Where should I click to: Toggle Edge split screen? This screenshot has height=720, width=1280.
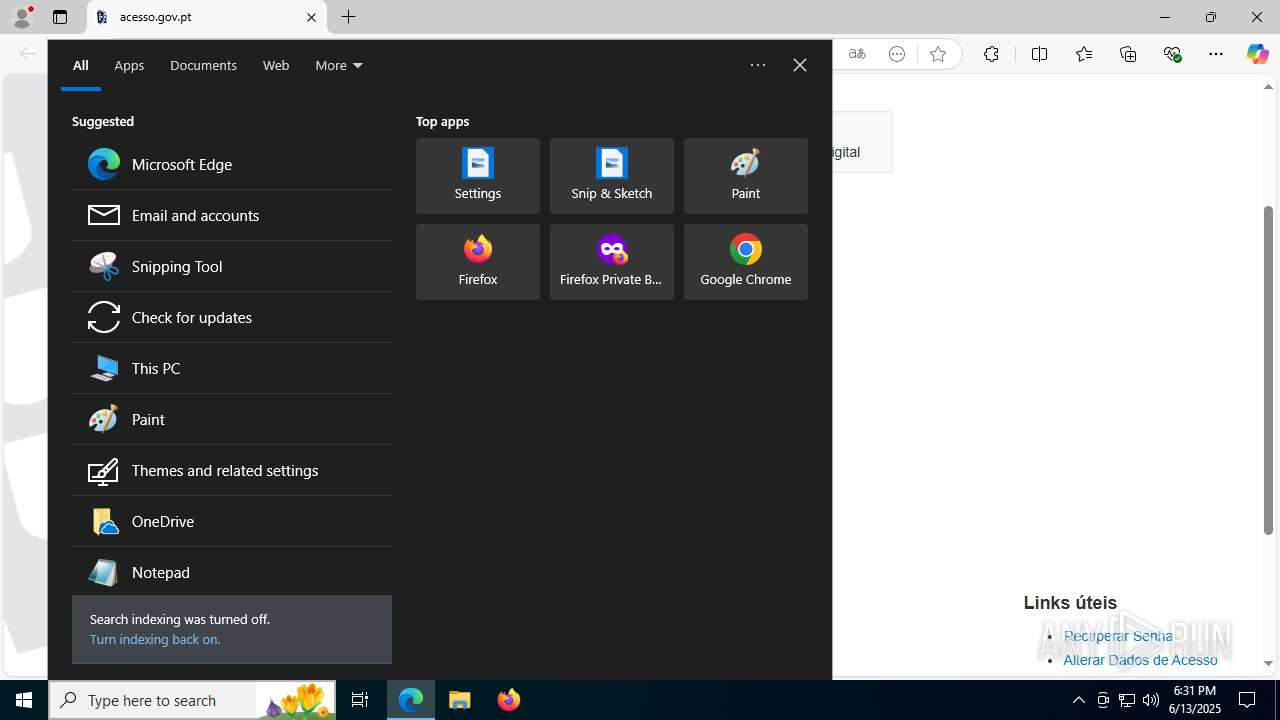(1039, 54)
